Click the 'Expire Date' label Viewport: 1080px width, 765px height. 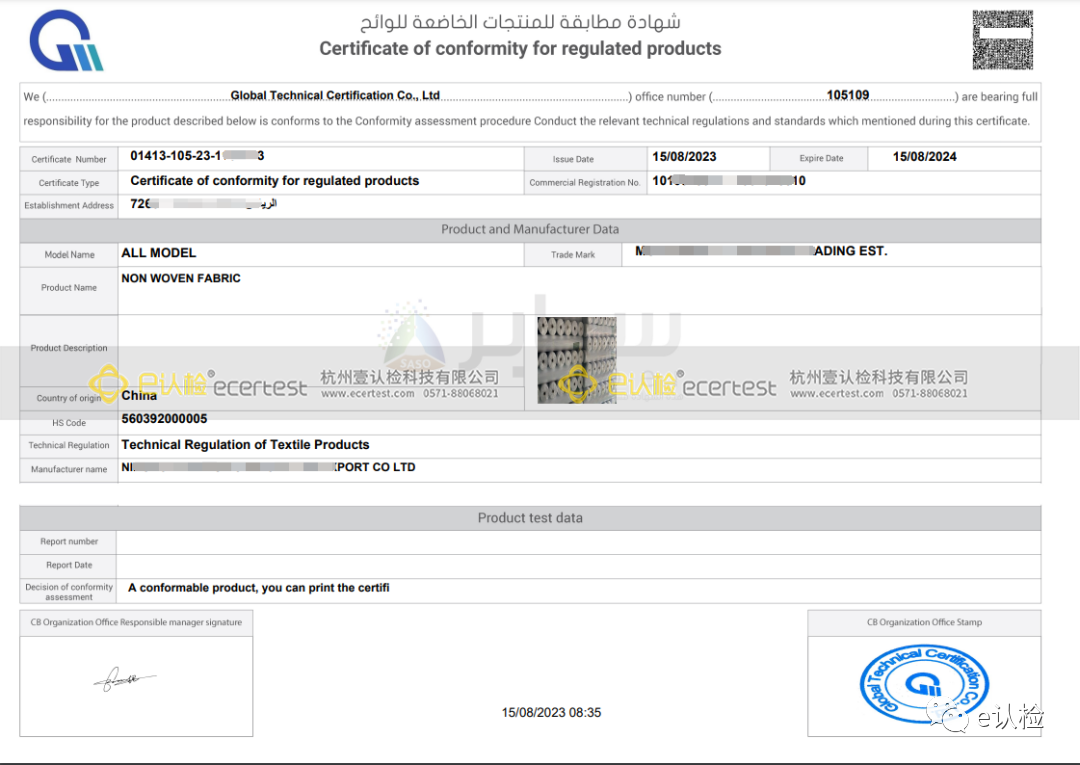pyautogui.click(x=821, y=158)
